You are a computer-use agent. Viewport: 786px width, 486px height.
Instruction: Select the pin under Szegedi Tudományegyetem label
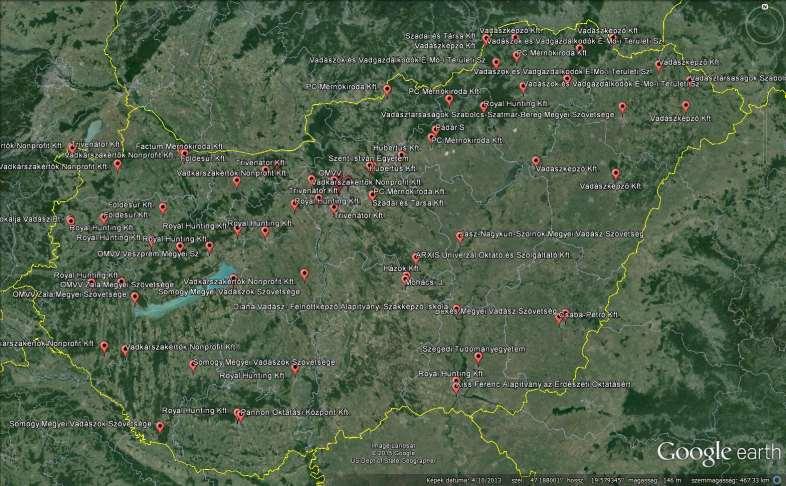coord(478,357)
